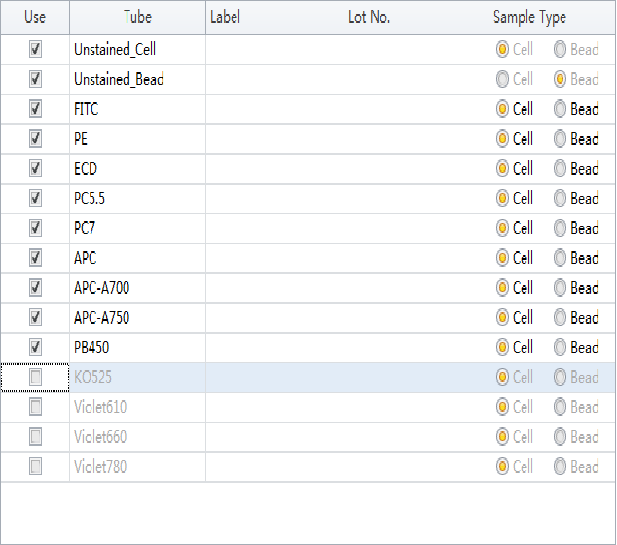This screenshot has width=617, height=545.
Task: Click the Lot No. column header
Action: click(368, 17)
